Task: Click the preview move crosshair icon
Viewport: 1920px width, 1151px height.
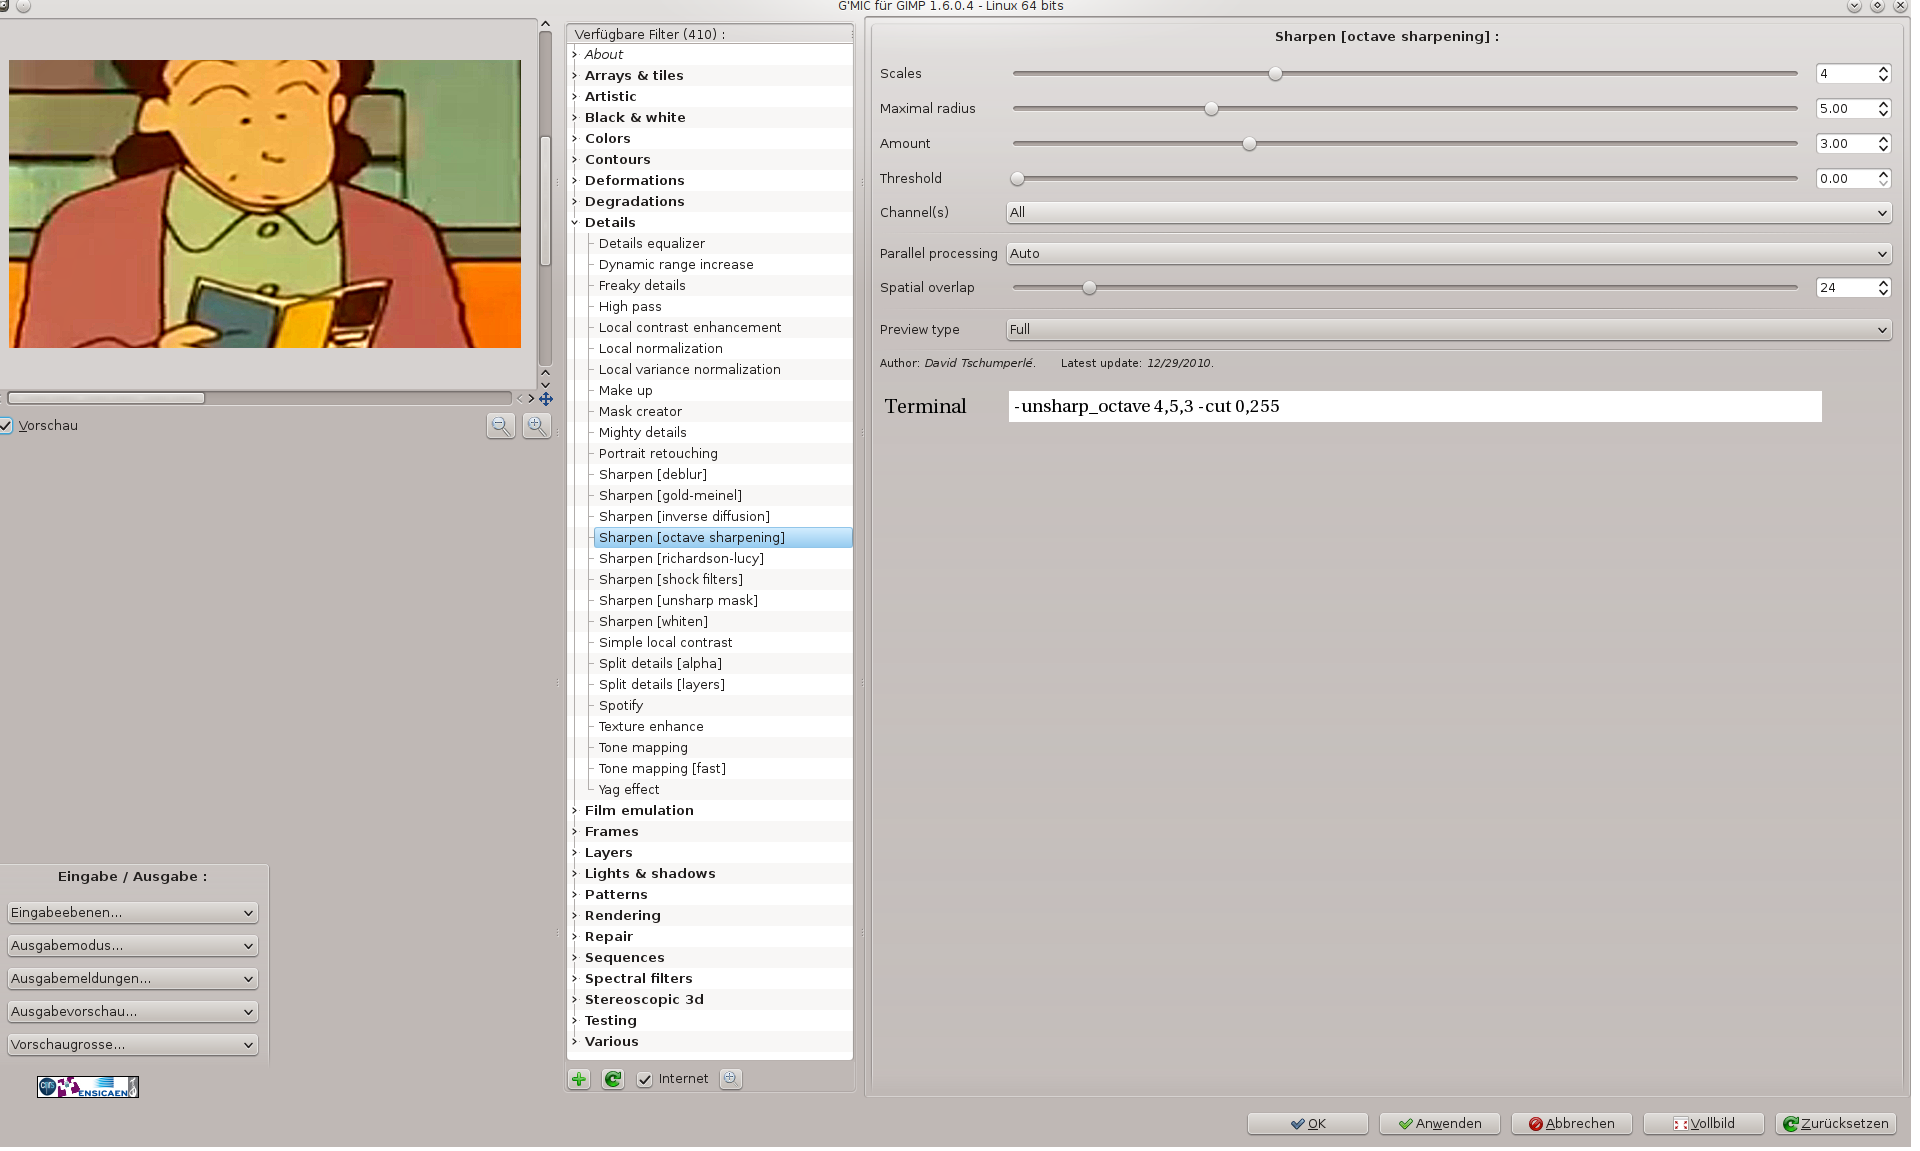Action: (x=546, y=398)
